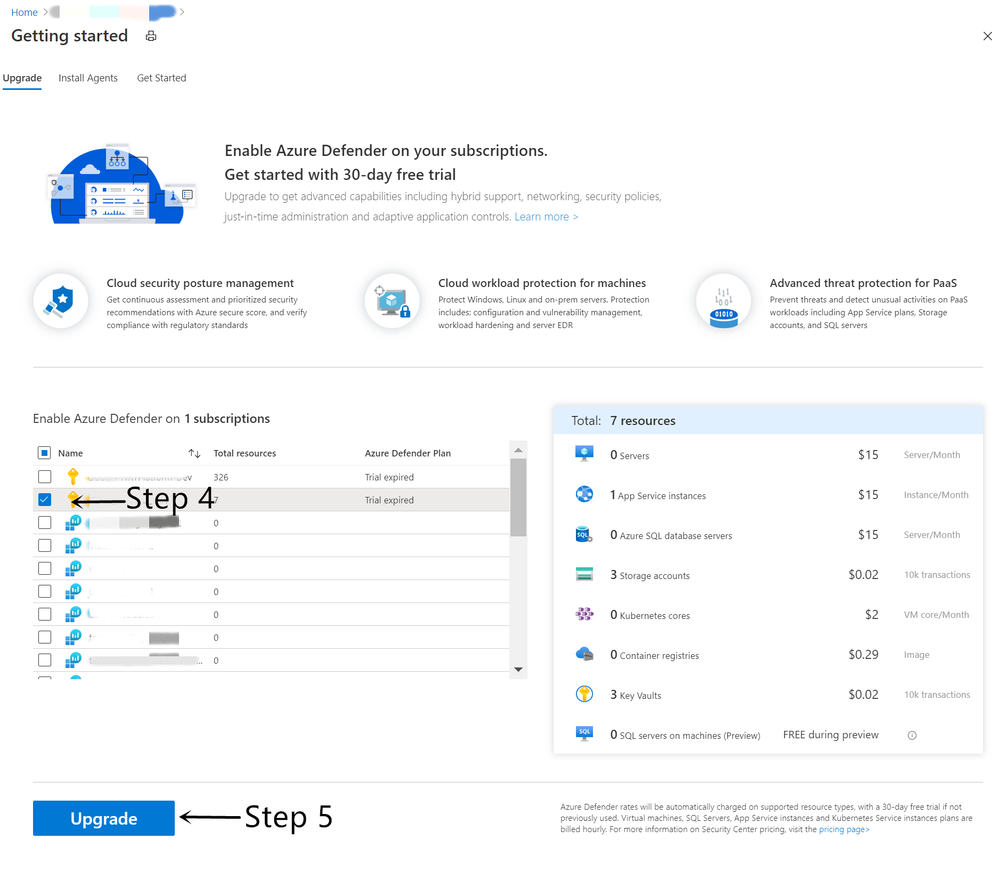This screenshot has height=874, width=999.
Task: Click the Container registries icon
Action: (x=584, y=654)
